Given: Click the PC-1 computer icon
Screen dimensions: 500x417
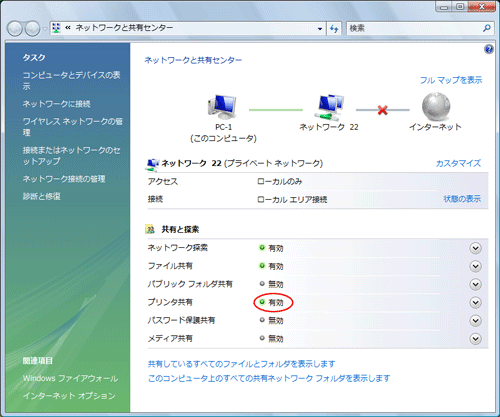Looking at the screenshot, I should pos(222,107).
